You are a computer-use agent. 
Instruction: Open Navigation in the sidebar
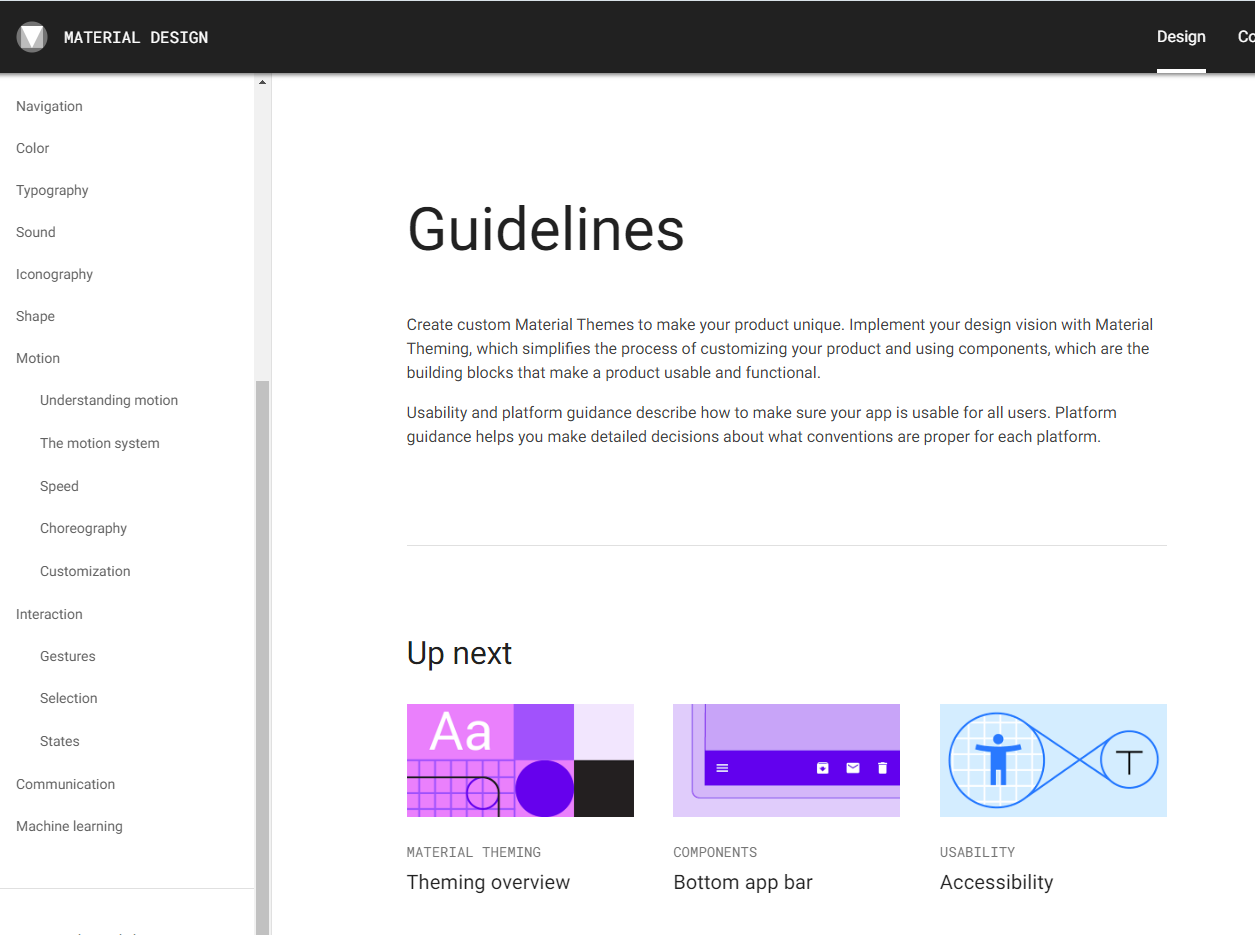[x=49, y=106]
